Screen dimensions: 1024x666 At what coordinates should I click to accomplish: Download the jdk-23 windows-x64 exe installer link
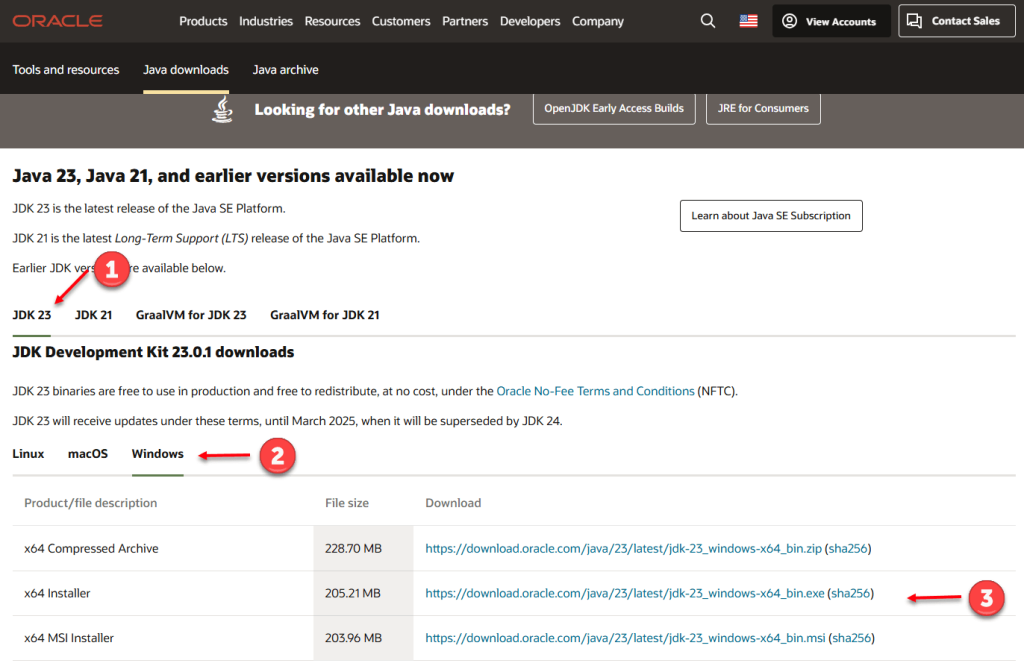click(x=624, y=593)
